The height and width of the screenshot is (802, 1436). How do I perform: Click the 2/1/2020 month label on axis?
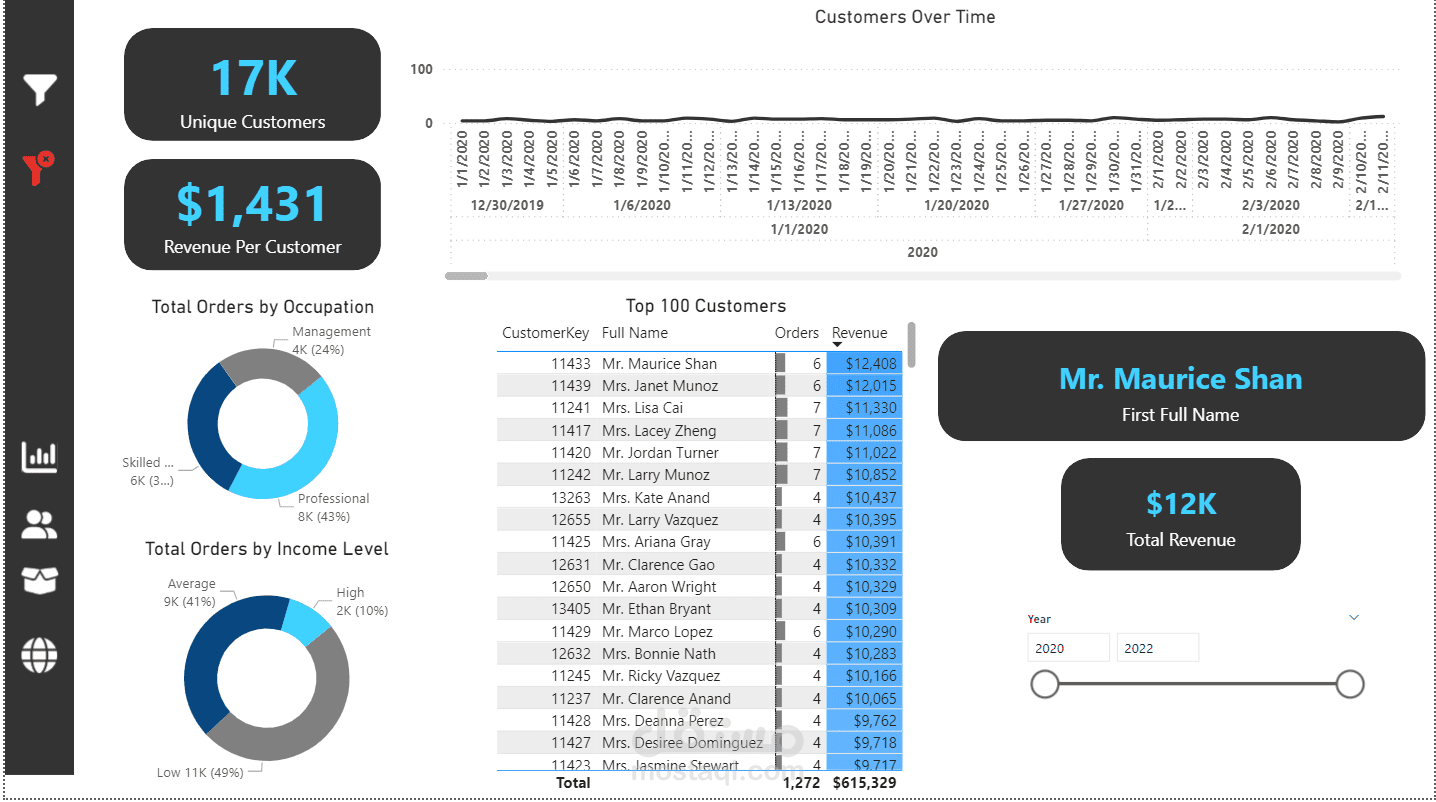[1270, 229]
